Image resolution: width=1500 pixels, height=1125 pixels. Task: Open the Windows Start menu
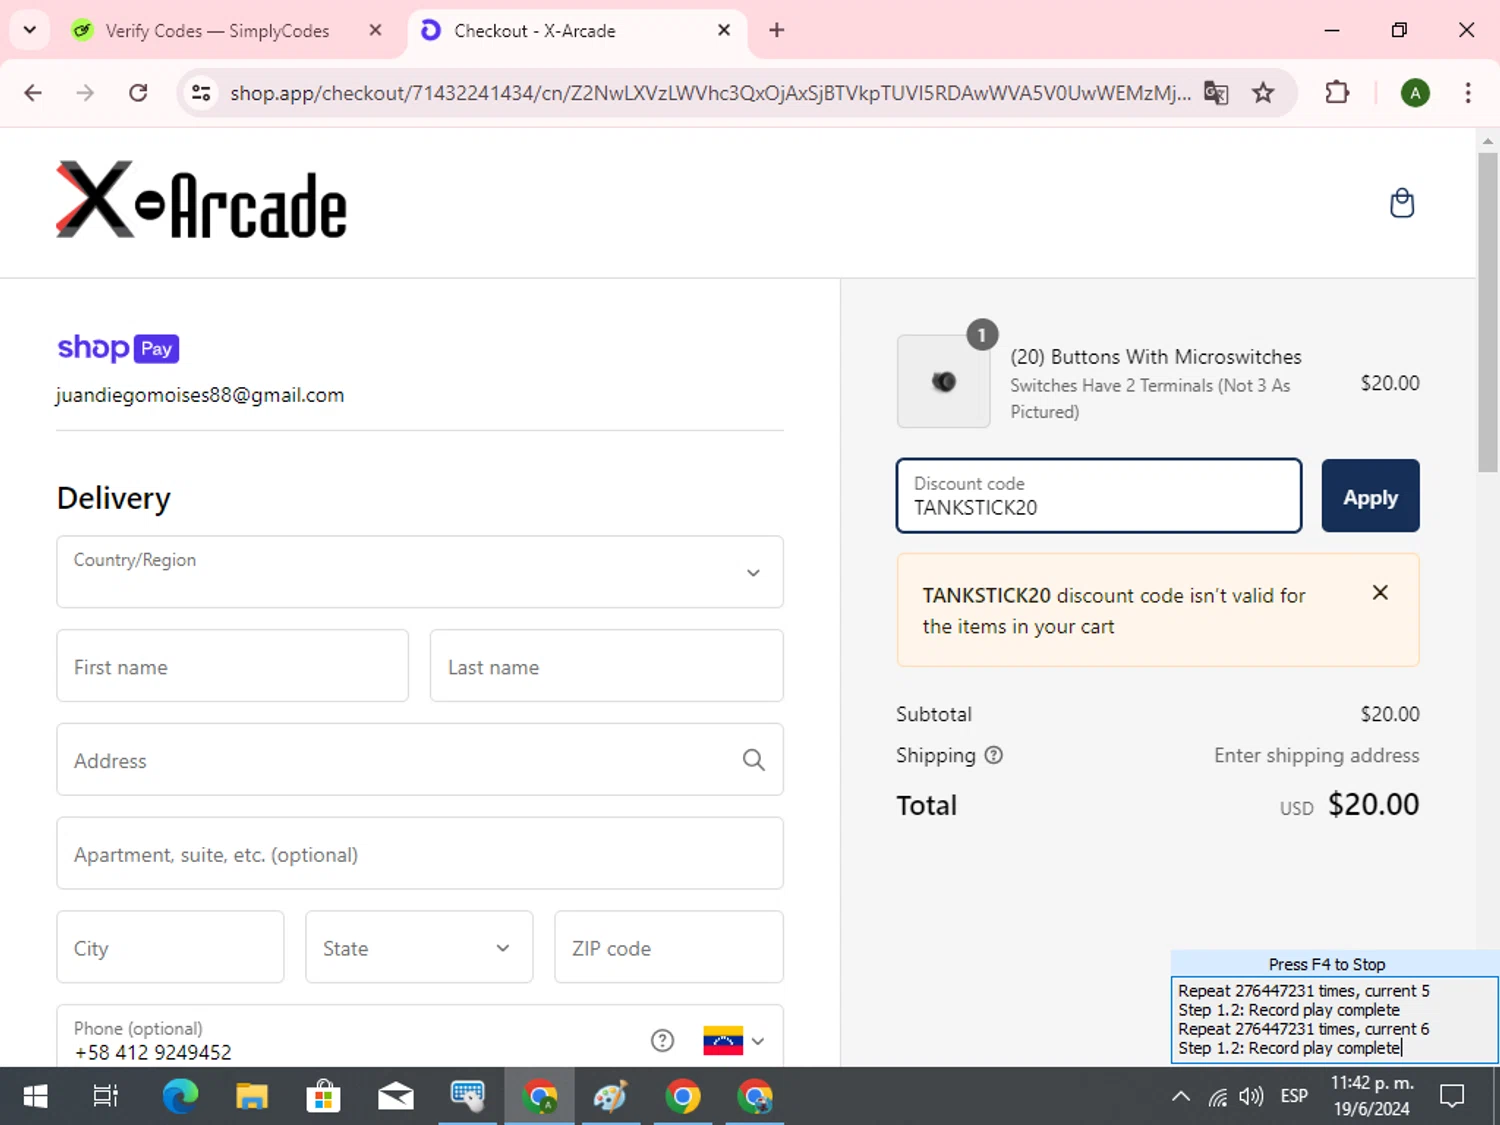coord(35,1097)
